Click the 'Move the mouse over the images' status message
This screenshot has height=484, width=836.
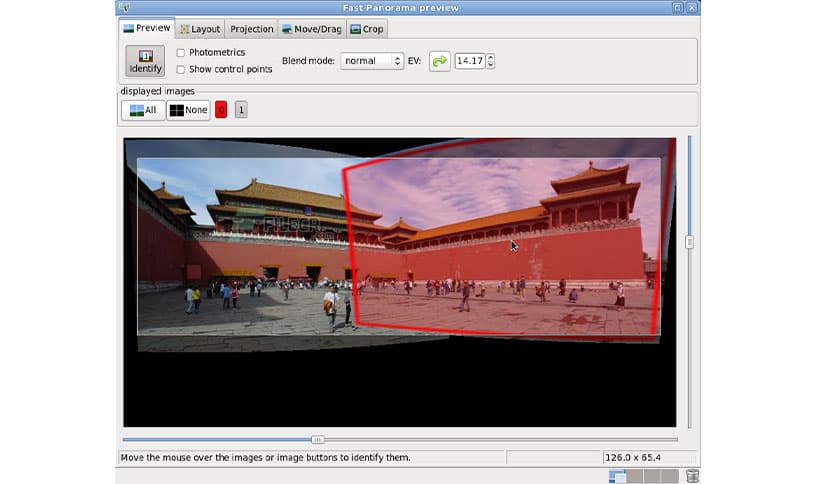265,457
